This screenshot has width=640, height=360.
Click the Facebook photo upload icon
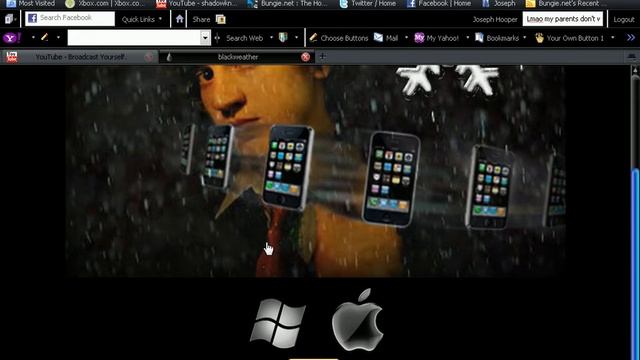coord(220,19)
